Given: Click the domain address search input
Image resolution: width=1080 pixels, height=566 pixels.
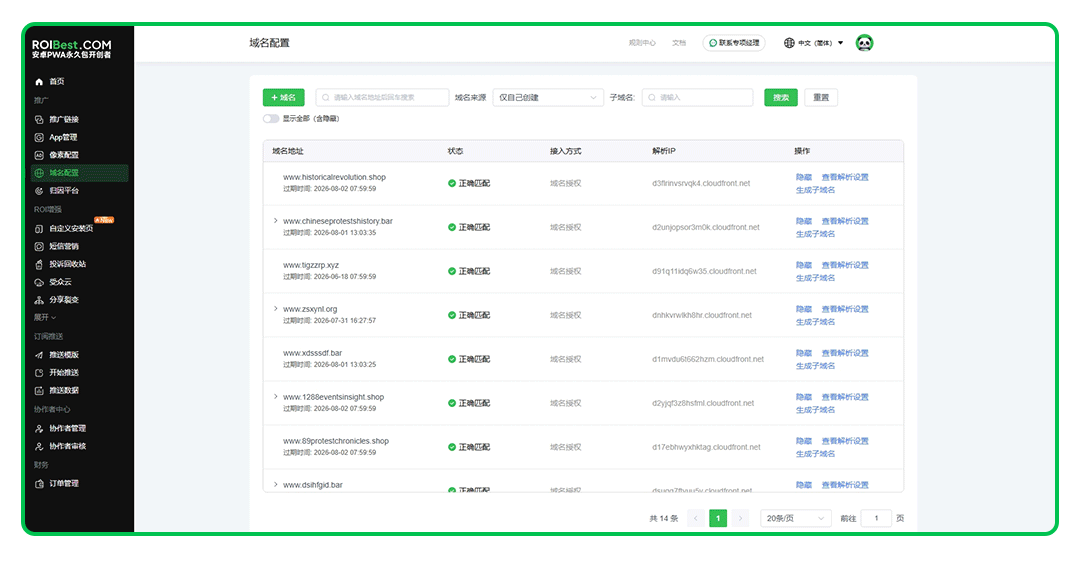Looking at the screenshot, I should tap(382, 98).
